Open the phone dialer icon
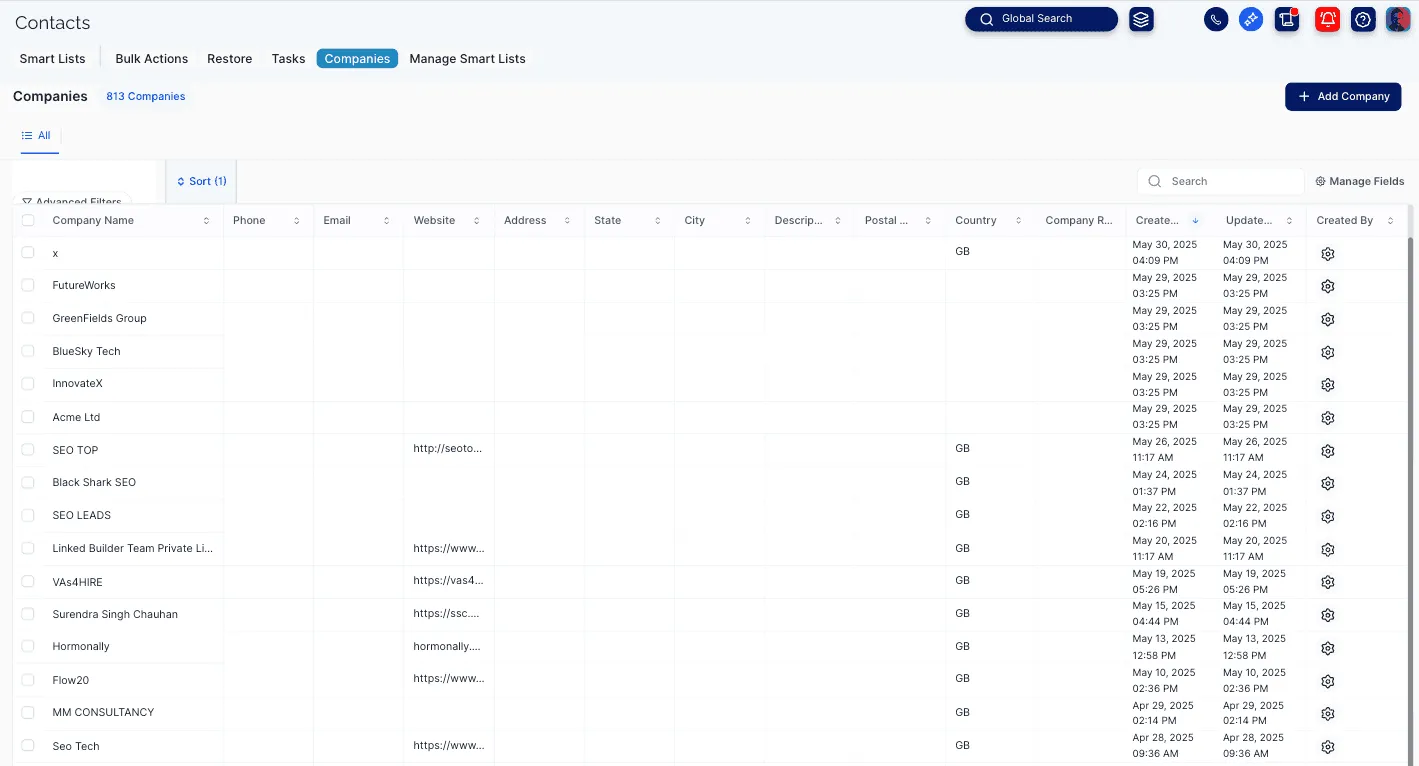 [1215, 19]
